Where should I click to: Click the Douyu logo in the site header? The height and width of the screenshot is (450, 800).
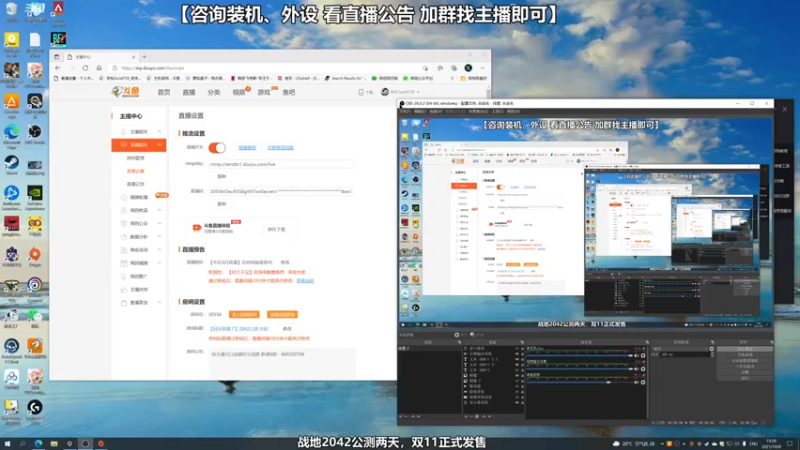(126, 92)
